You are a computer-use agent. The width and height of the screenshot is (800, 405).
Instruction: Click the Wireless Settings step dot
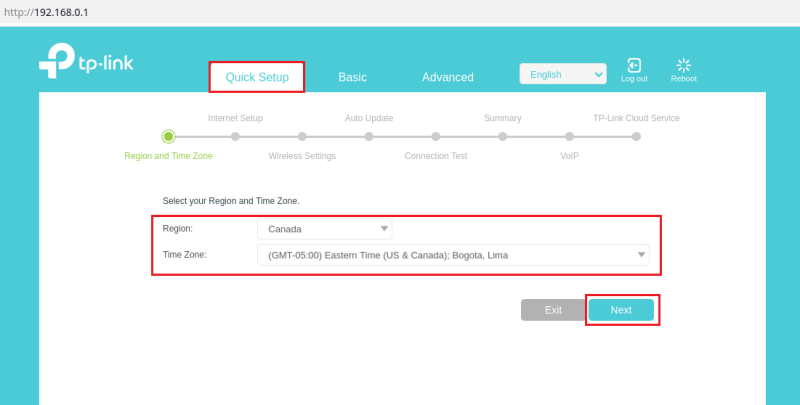[302, 136]
